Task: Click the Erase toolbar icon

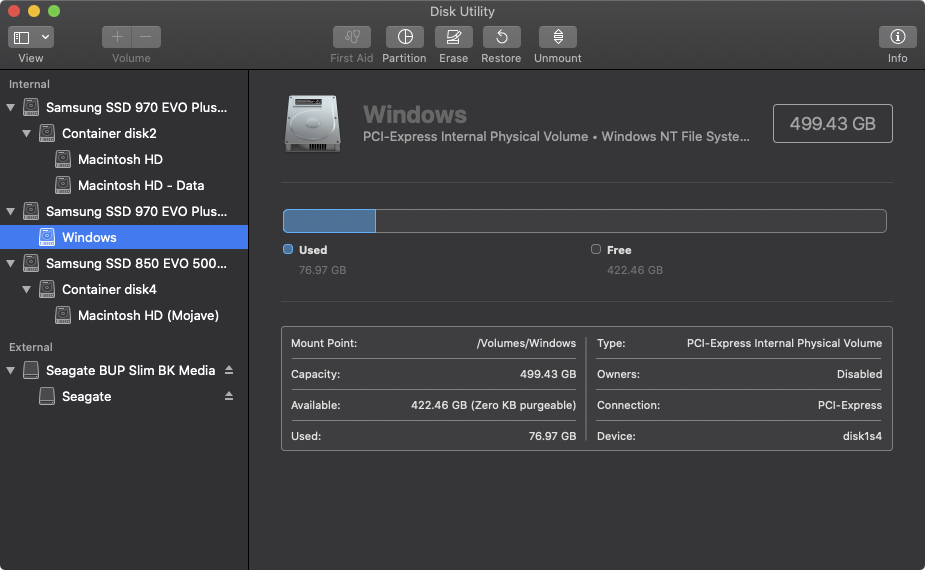Action: [453, 37]
